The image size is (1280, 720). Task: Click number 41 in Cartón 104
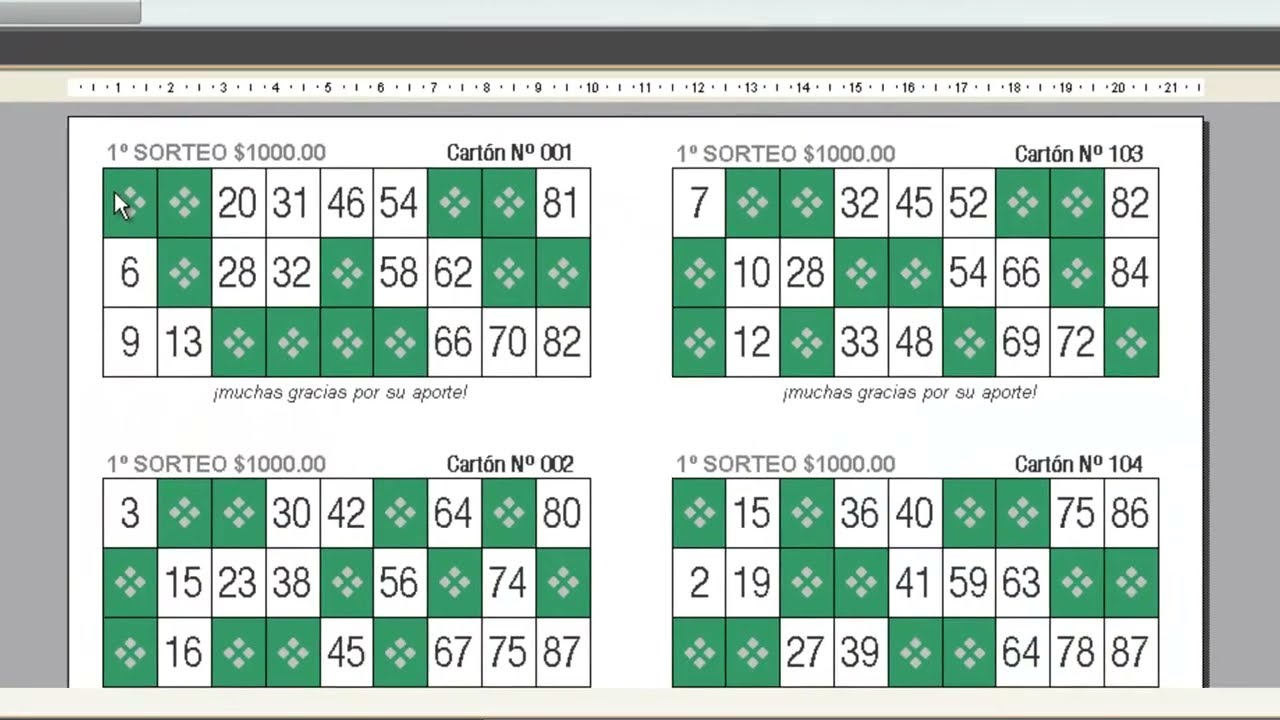[915, 582]
